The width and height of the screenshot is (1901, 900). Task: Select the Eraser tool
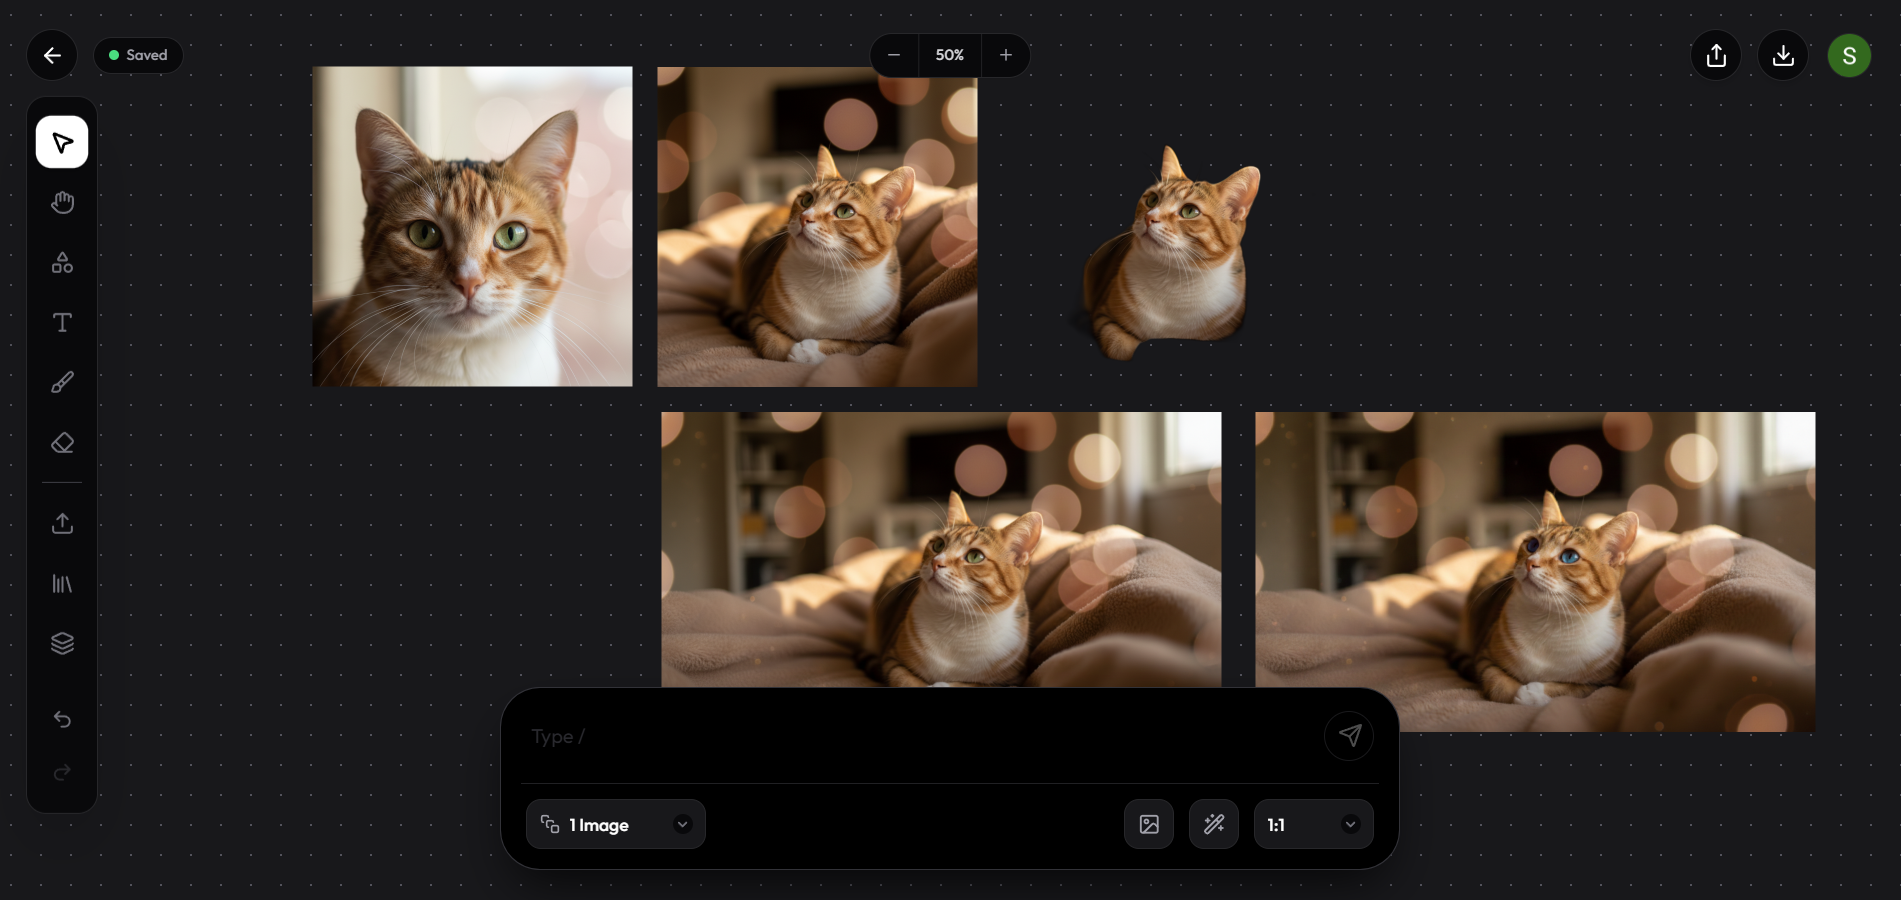[62, 442]
